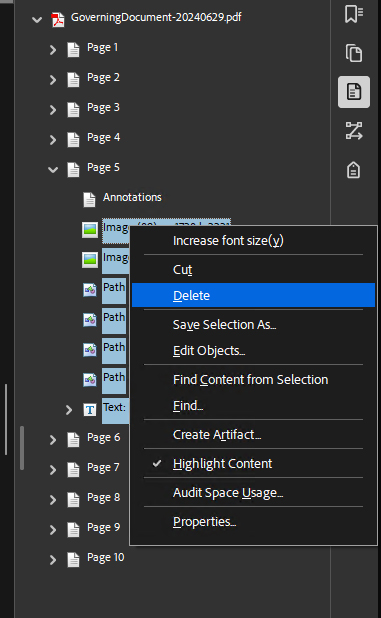Click the third Path object icon
The width and height of the screenshot is (381, 618).
(x=90, y=350)
